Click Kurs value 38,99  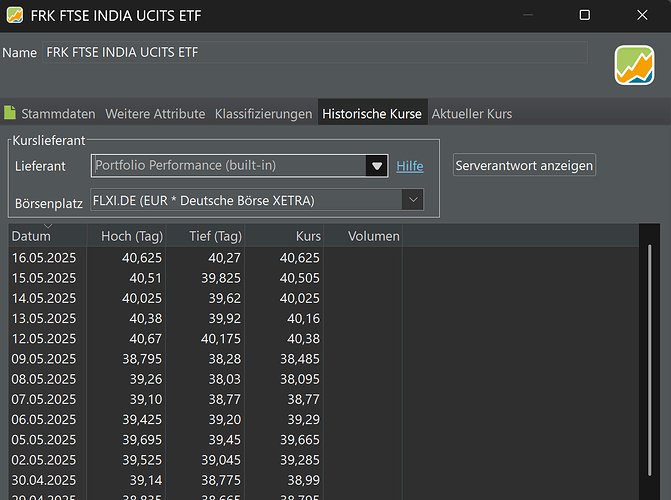303,480
